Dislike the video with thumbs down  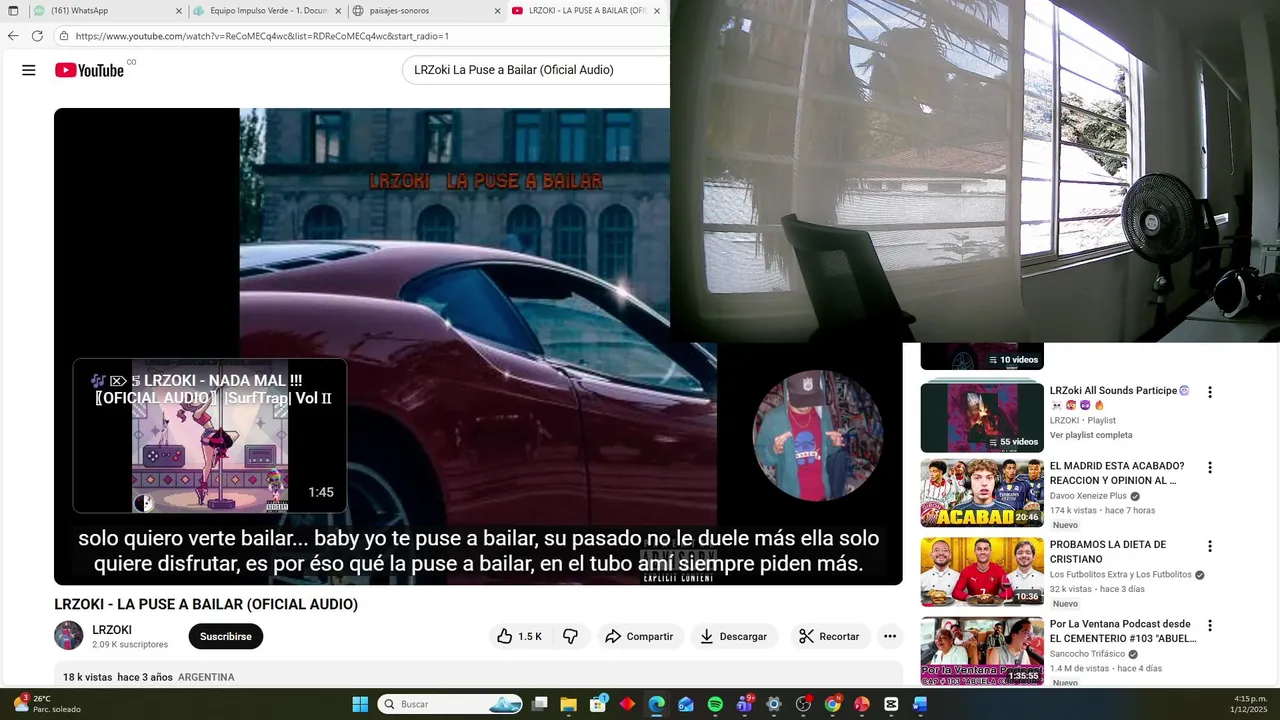coord(570,636)
